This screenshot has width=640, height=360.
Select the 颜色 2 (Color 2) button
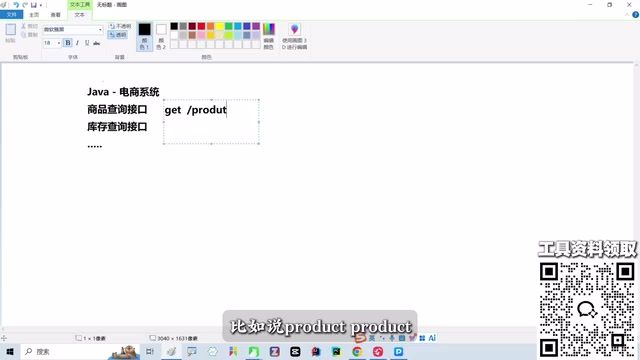pos(161,36)
